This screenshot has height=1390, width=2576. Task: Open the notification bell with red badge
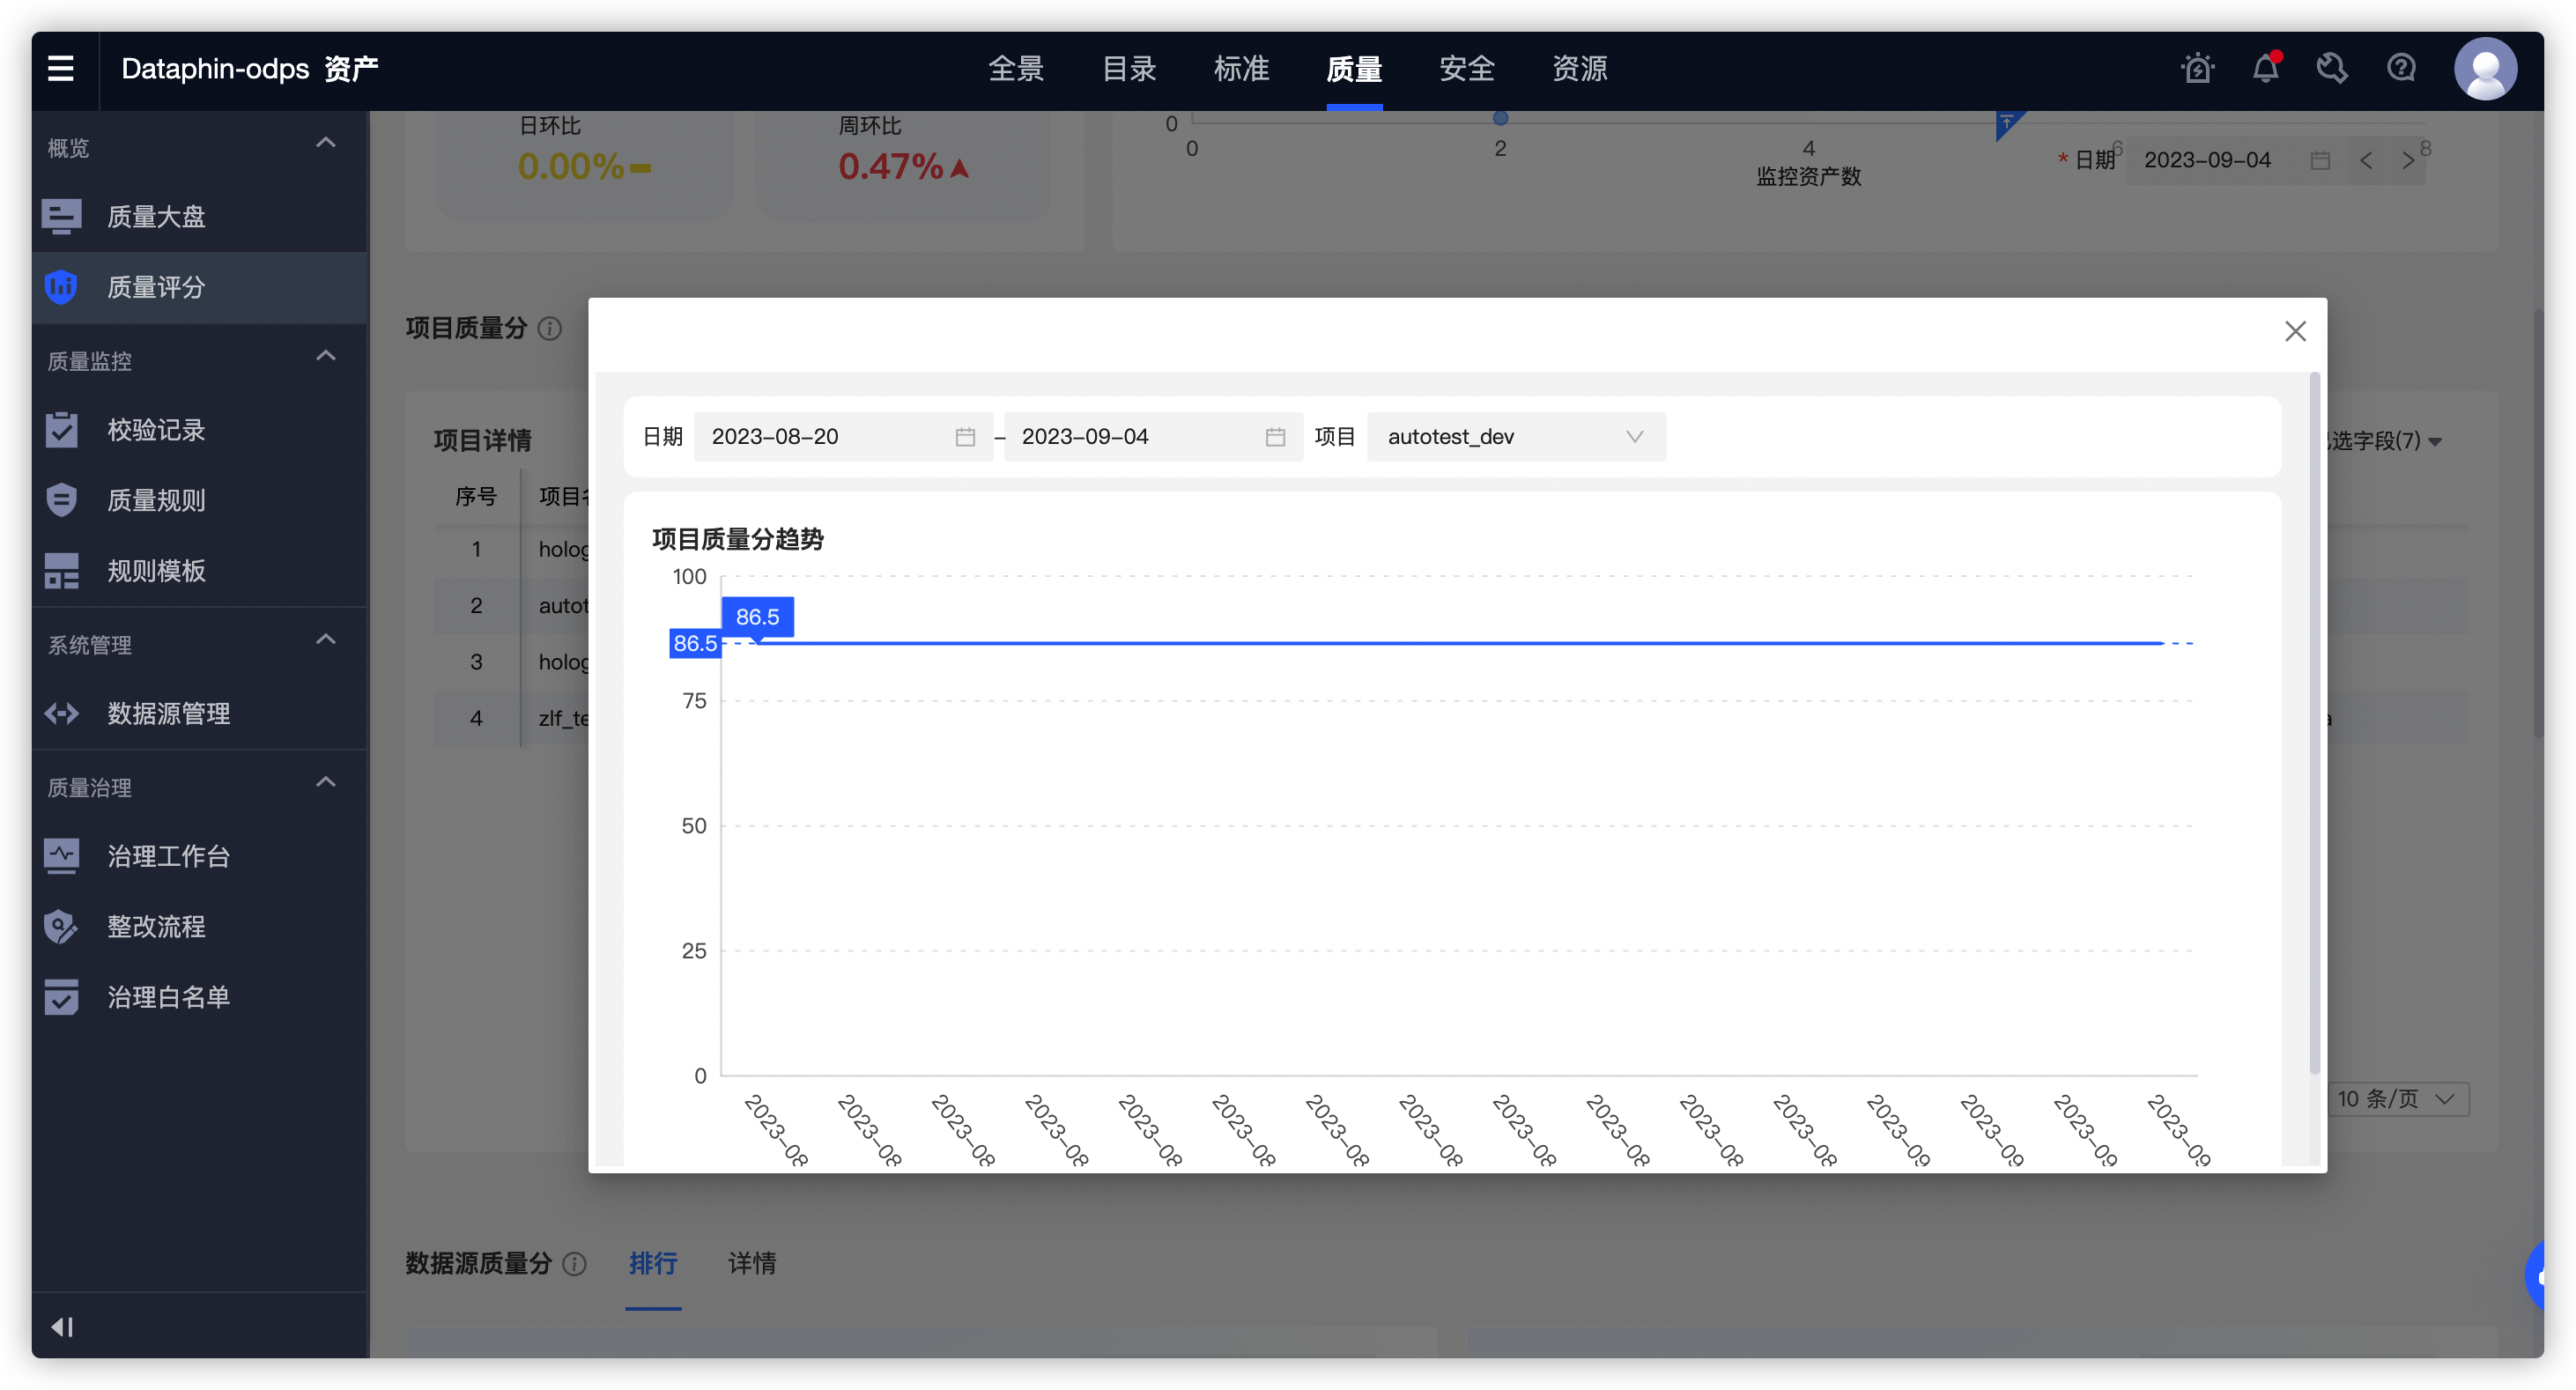click(2264, 68)
